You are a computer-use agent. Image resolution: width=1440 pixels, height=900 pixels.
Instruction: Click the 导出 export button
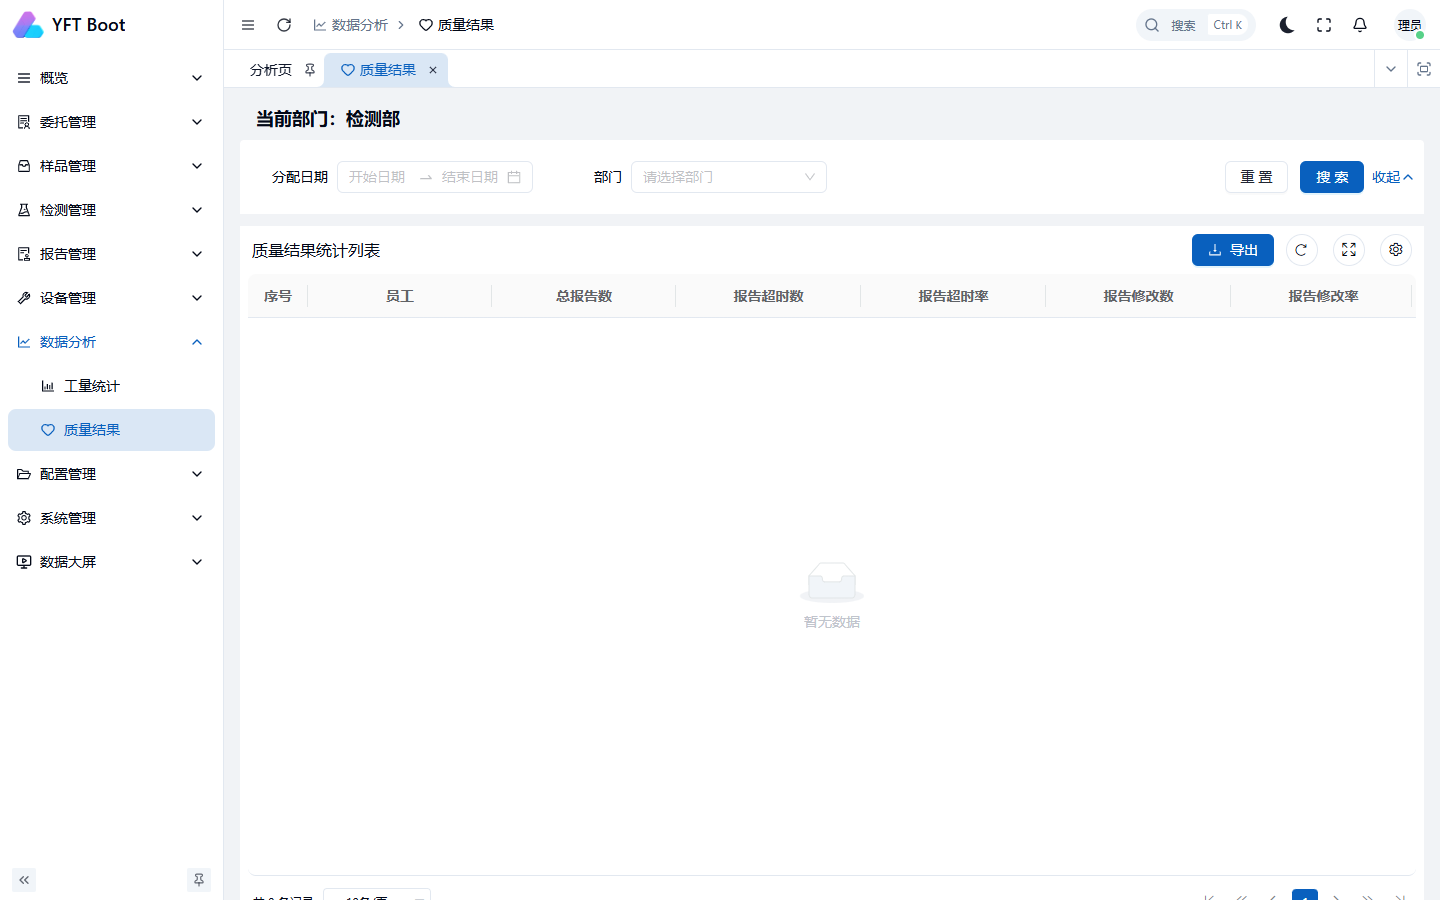point(1233,250)
